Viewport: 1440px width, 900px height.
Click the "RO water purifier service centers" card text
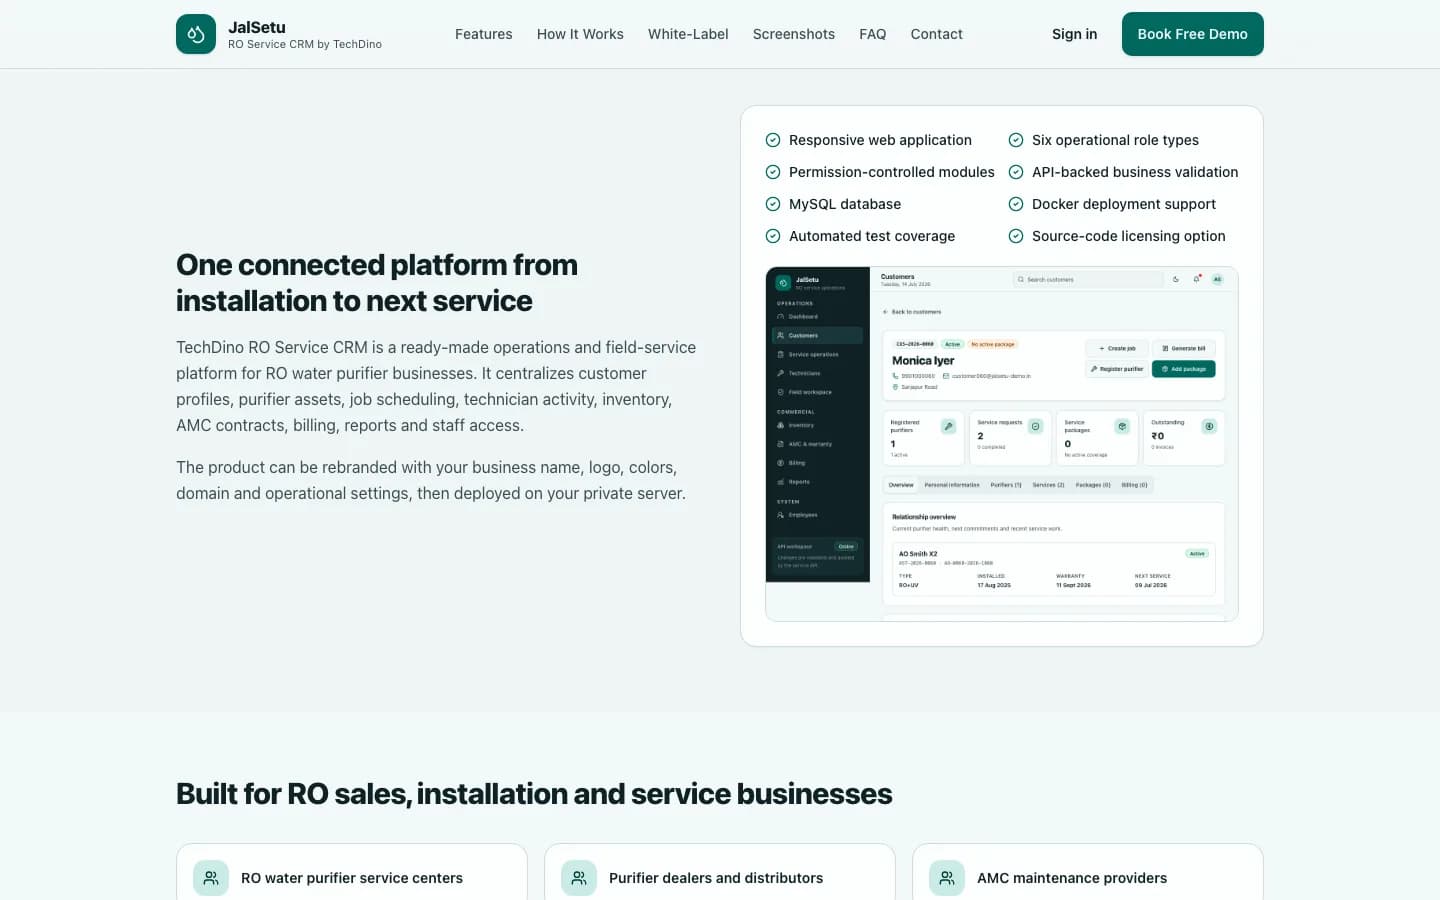coord(352,878)
